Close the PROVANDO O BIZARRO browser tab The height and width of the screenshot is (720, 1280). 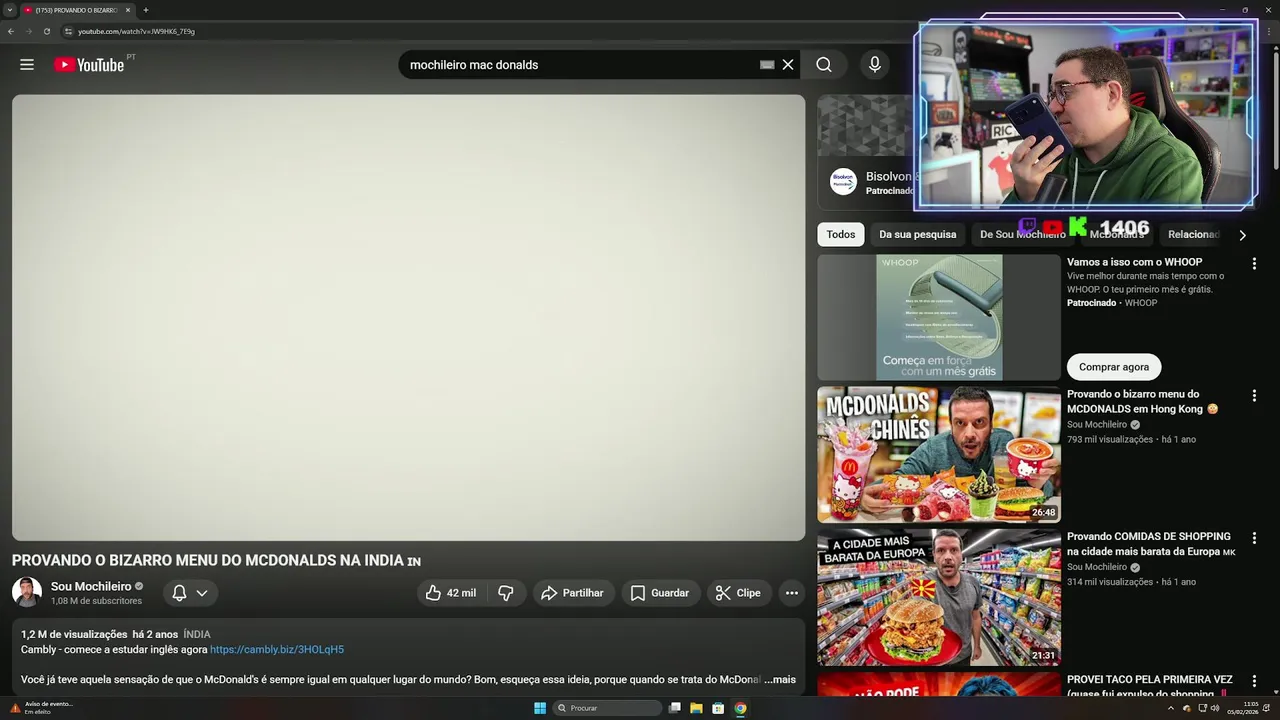click(x=128, y=10)
